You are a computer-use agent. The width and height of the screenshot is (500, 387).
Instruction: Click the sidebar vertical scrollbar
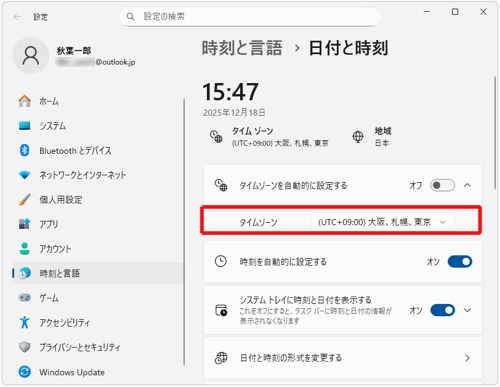(x=184, y=232)
